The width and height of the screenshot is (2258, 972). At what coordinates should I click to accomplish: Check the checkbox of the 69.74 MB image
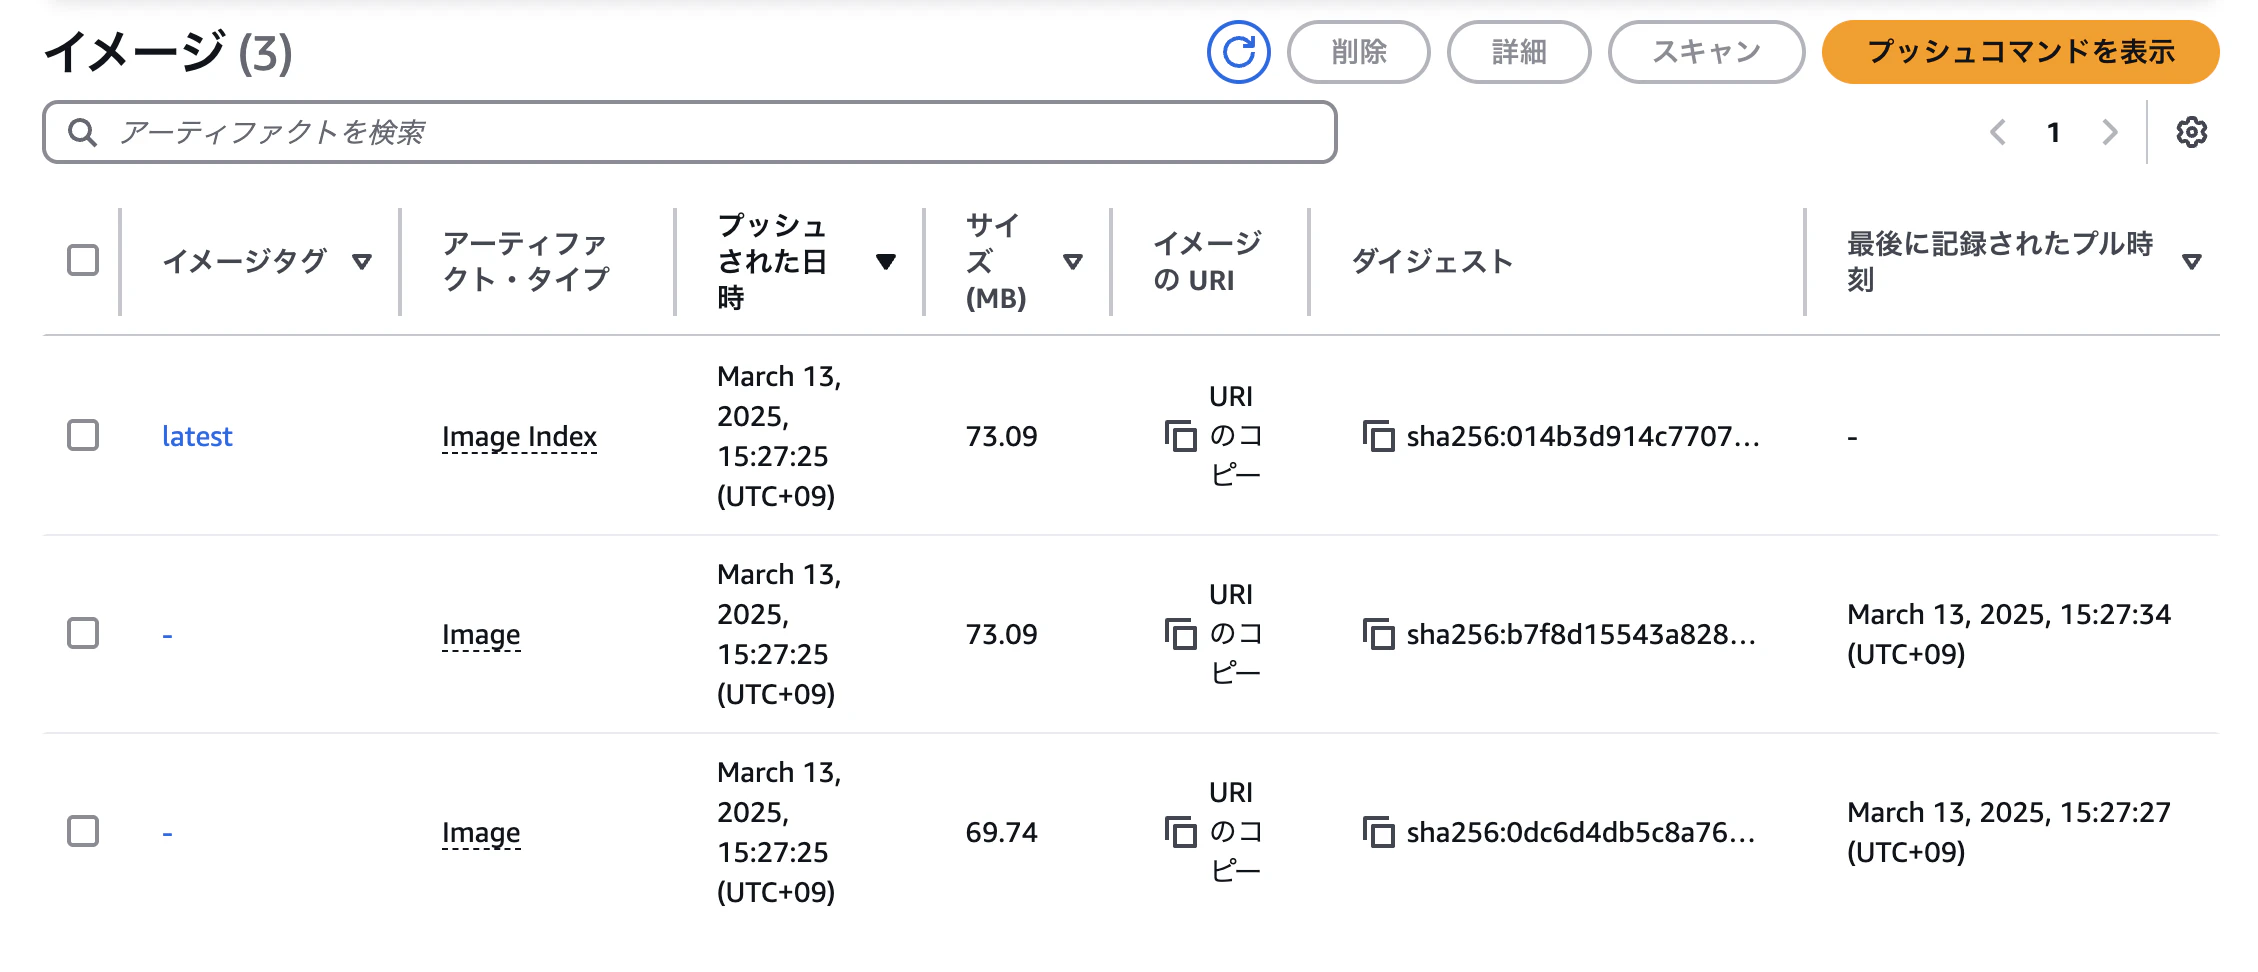point(83,831)
